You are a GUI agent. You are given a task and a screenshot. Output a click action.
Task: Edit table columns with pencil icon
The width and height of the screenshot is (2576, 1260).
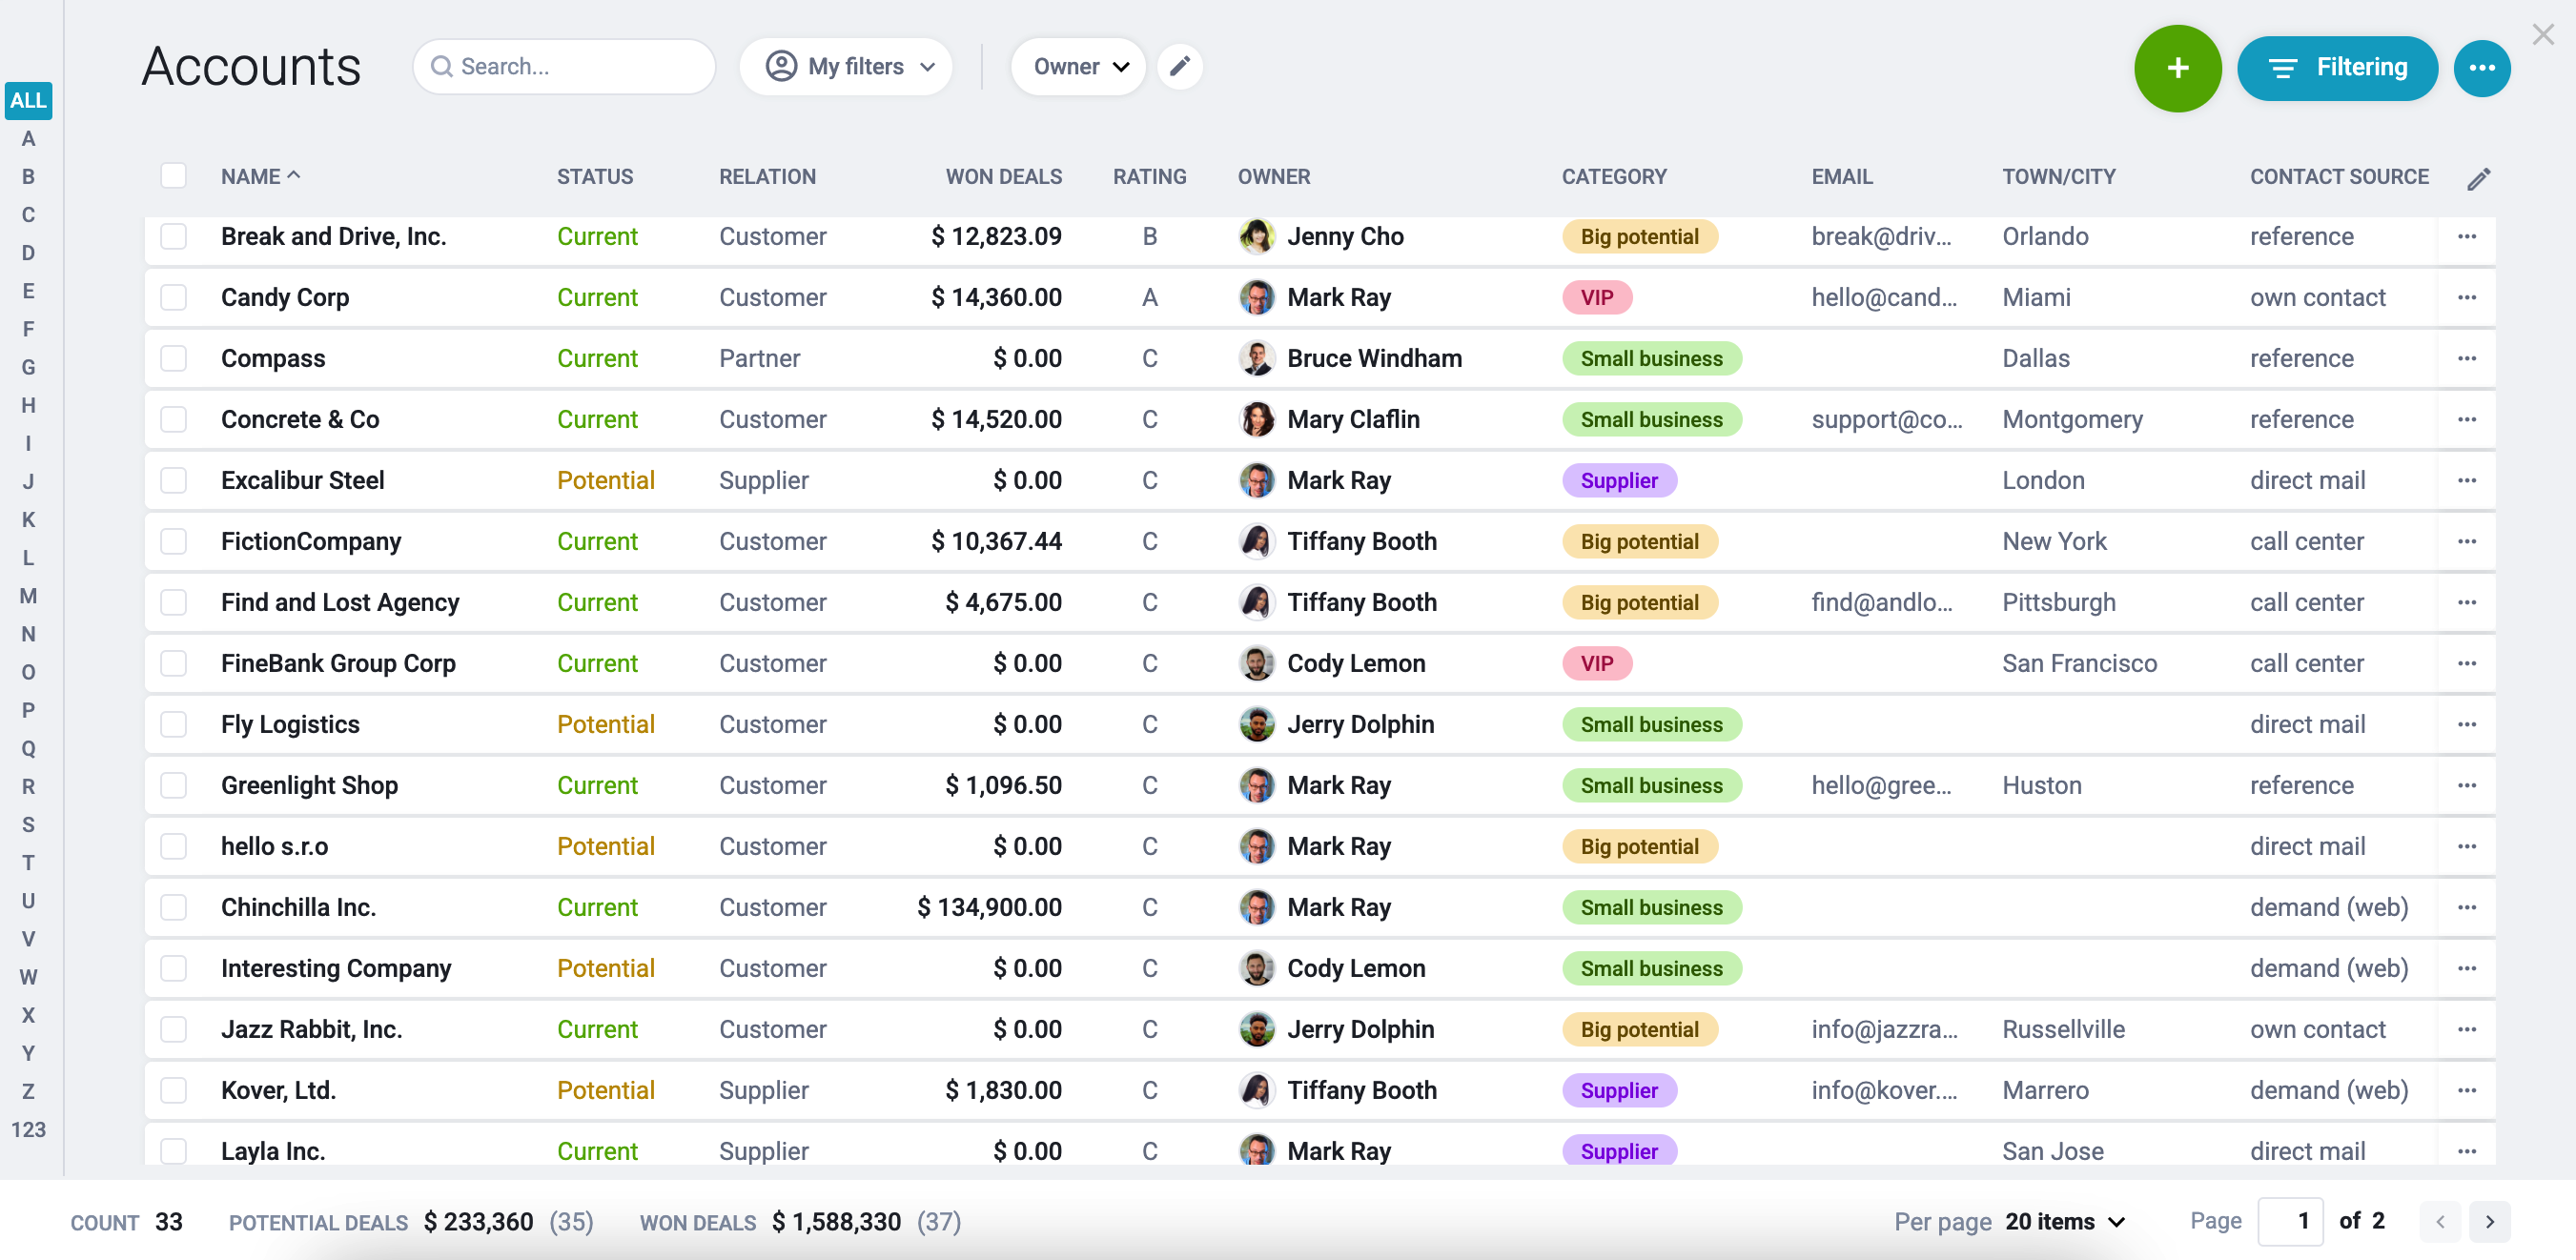coord(2477,179)
